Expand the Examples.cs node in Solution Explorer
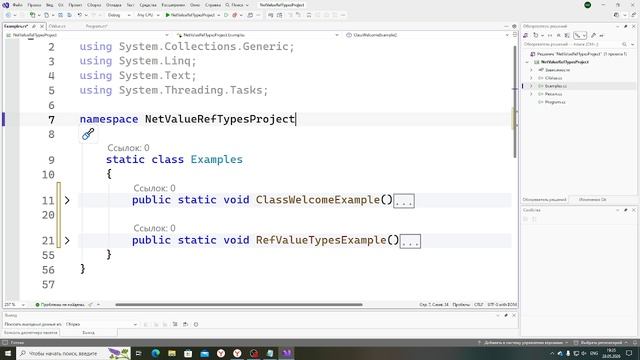The height and width of the screenshot is (360, 640). [x=531, y=86]
